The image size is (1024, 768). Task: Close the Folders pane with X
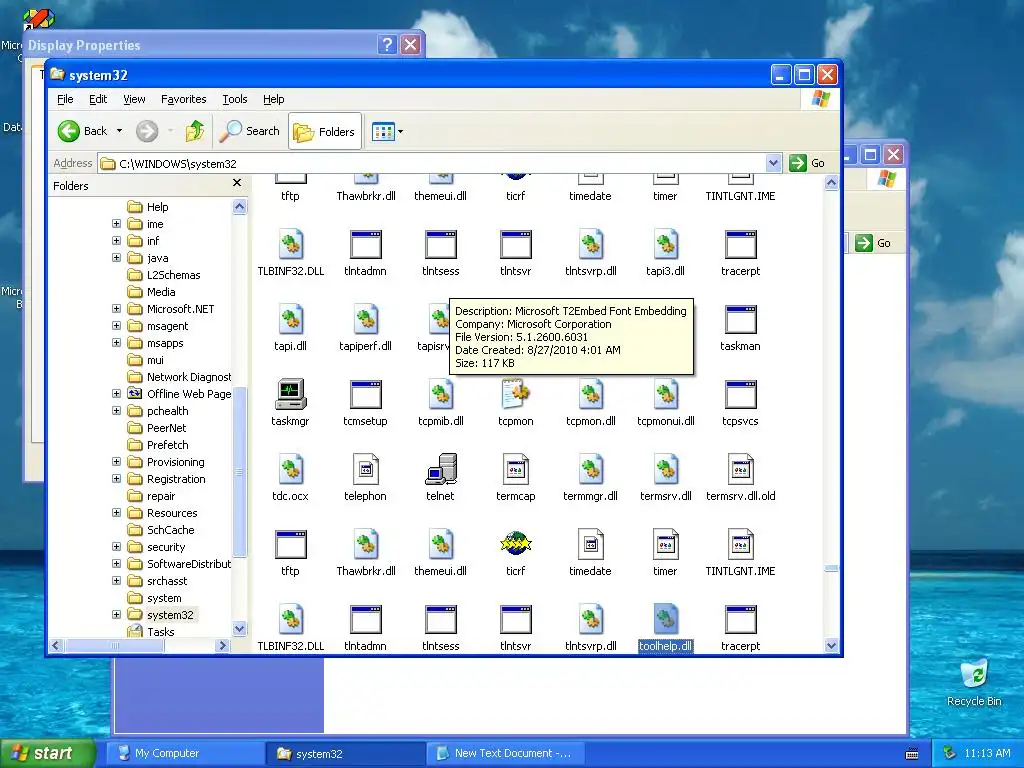click(237, 184)
